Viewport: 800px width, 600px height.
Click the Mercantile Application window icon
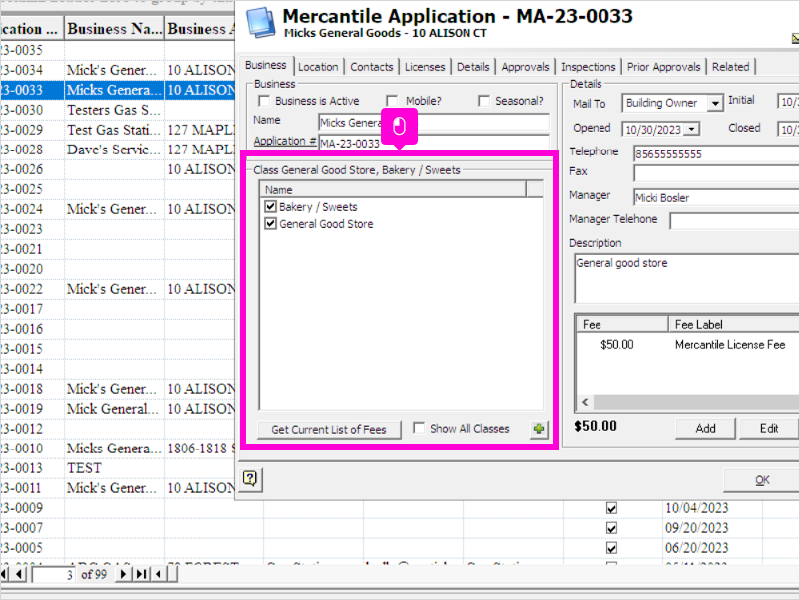(x=261, y=23)
